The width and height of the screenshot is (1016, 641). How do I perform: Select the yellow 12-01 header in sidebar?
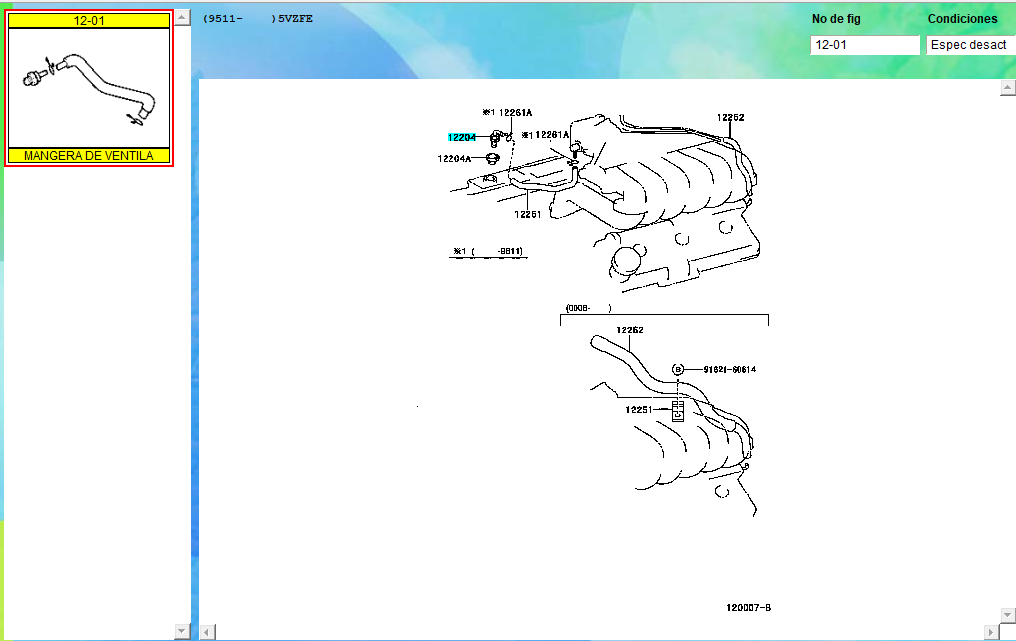coord(89,20)
